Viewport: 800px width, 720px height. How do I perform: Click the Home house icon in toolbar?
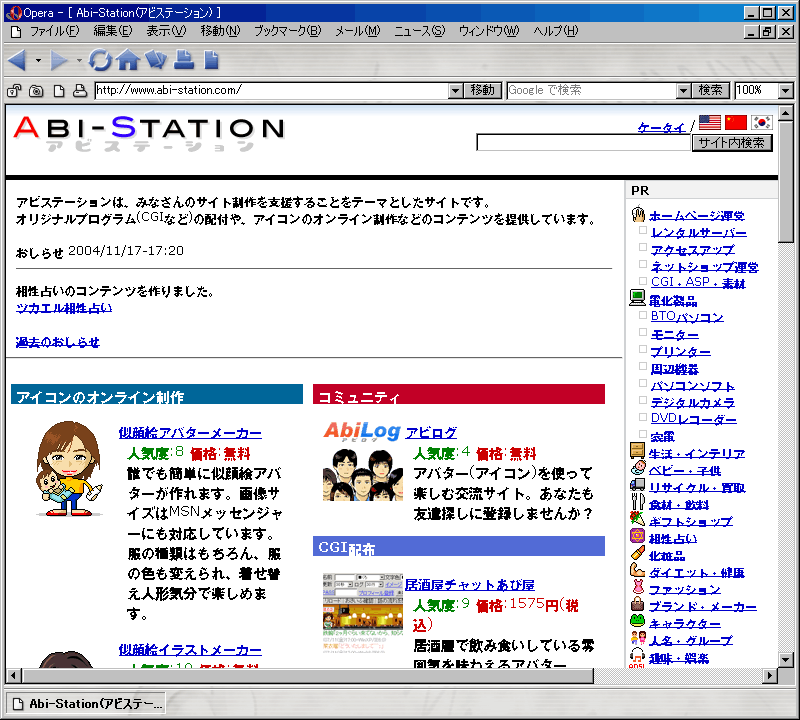[x=128, y=60]
